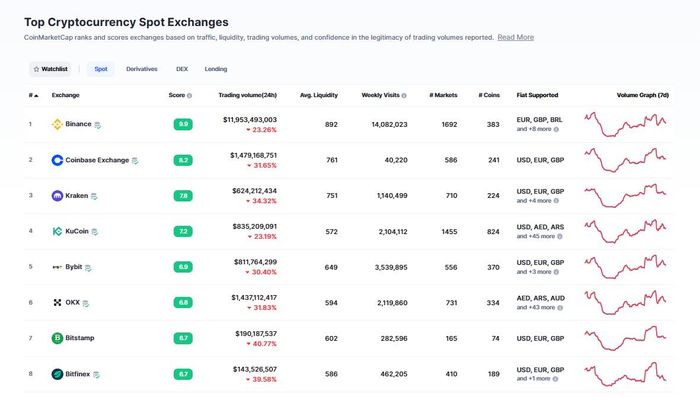Image resolution: width=700 pixels, height=397 pixels.
Task: Open the Bybit name link
Action: click(74, 267)
